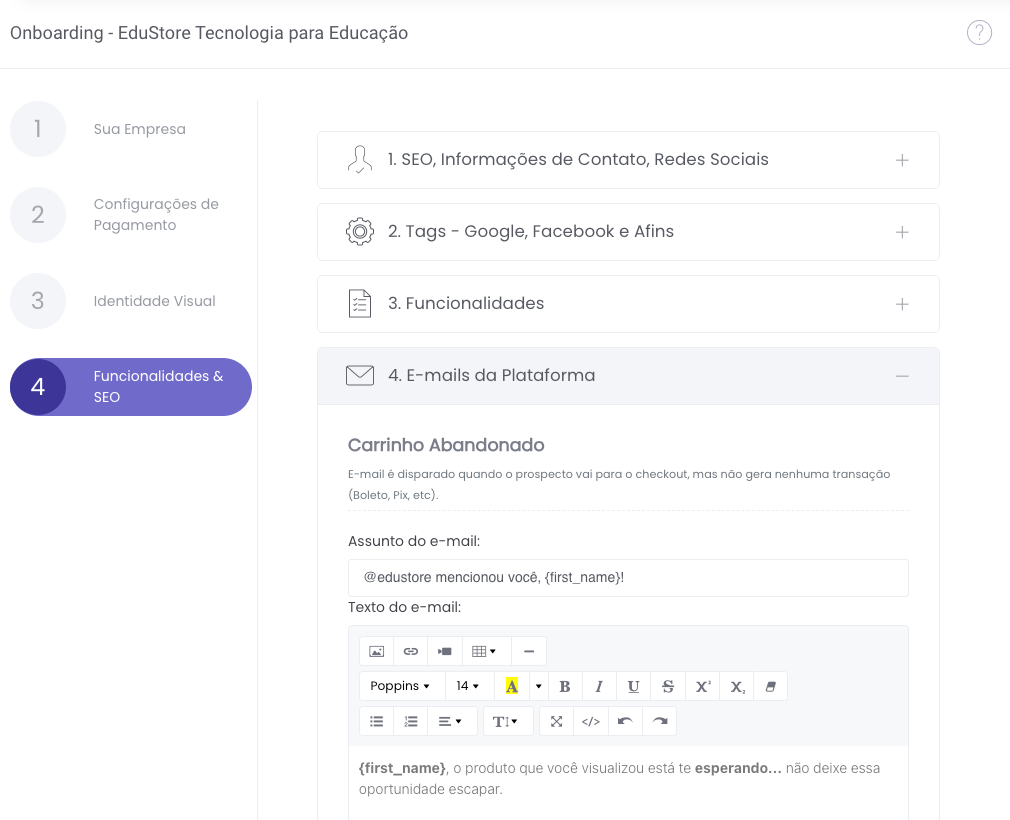The image size is (1010, 820).
Task: Click the eraser to remove font style
Action: point(770,686)
